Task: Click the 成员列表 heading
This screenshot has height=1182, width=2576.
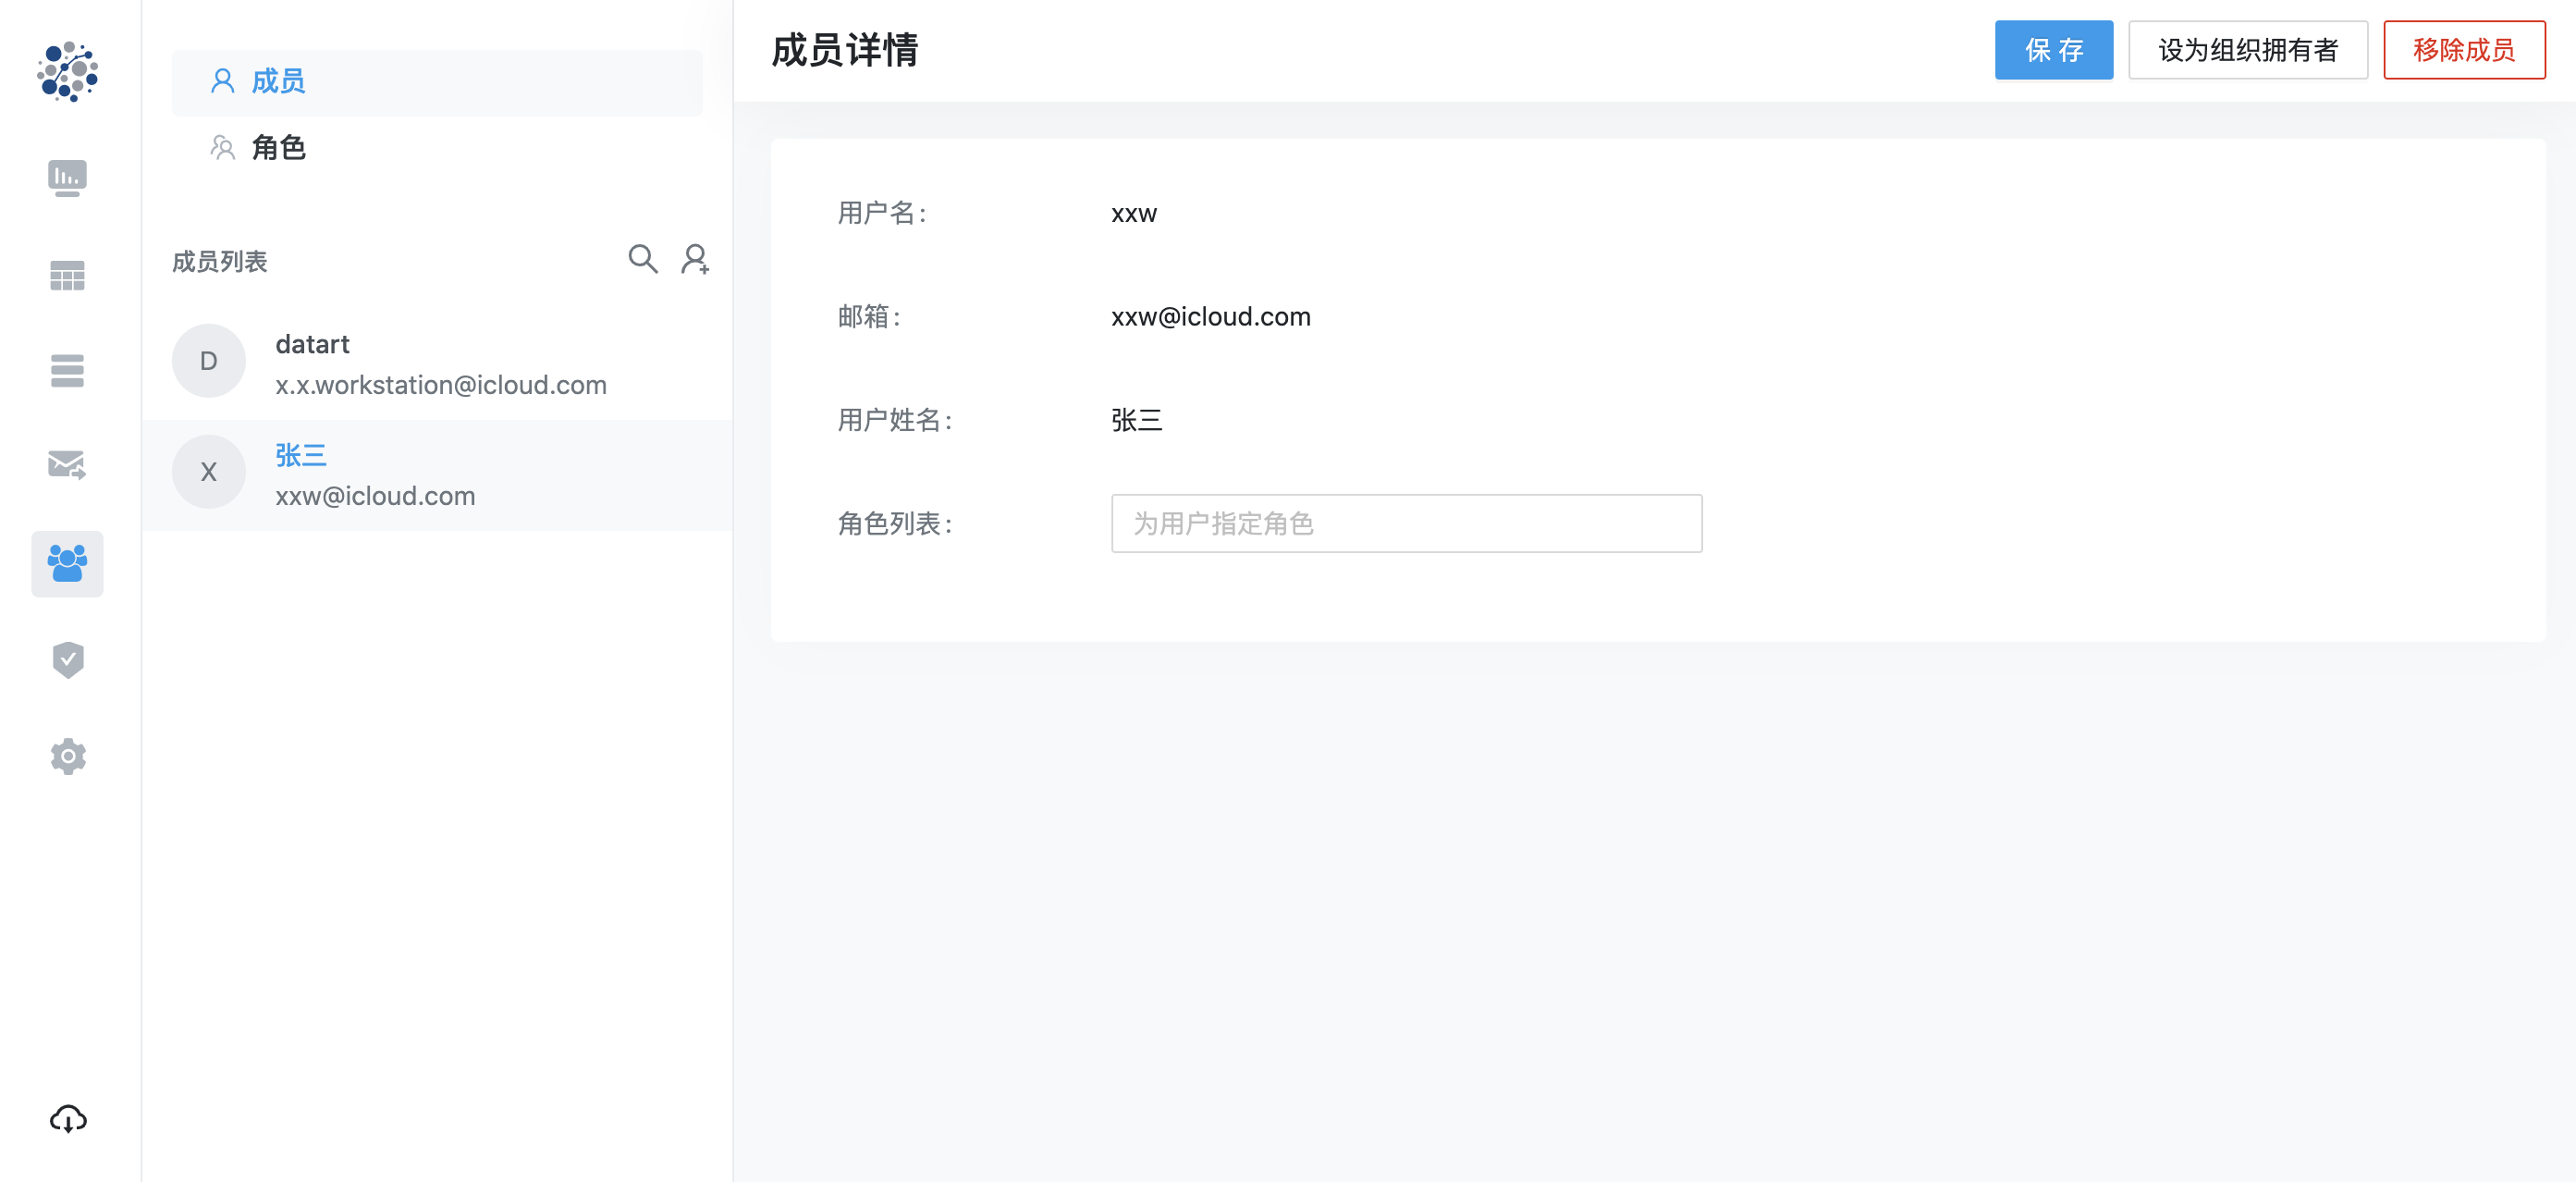Action: tap(219, 262)
